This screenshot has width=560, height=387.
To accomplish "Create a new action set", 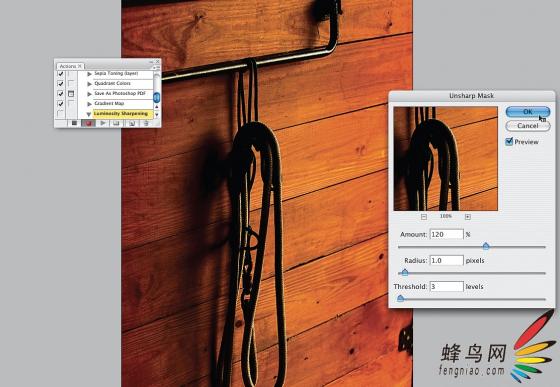I will pyautogui.click(x=116, y=123).
